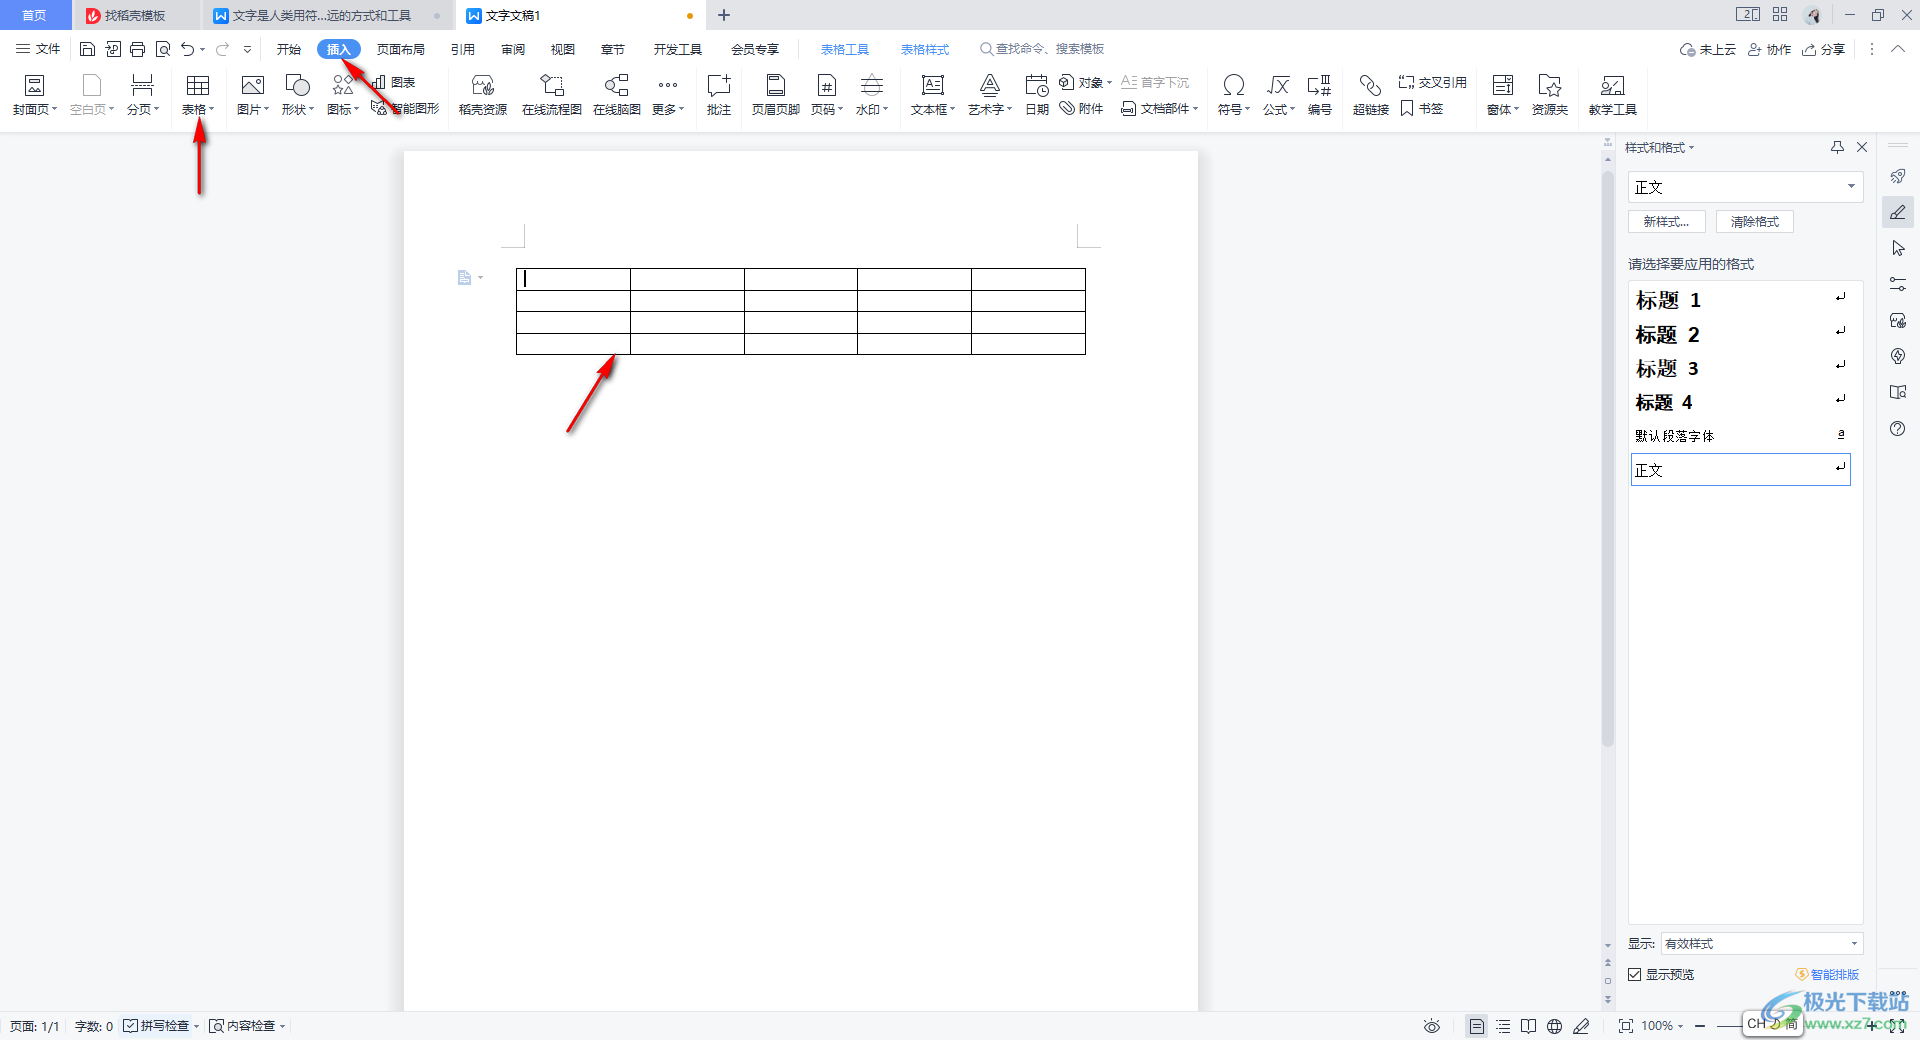The height and width of the screenshot is (1040, 1920).
Task: Switch to the 开始 ribbon tab
Action: coord(289,49)
